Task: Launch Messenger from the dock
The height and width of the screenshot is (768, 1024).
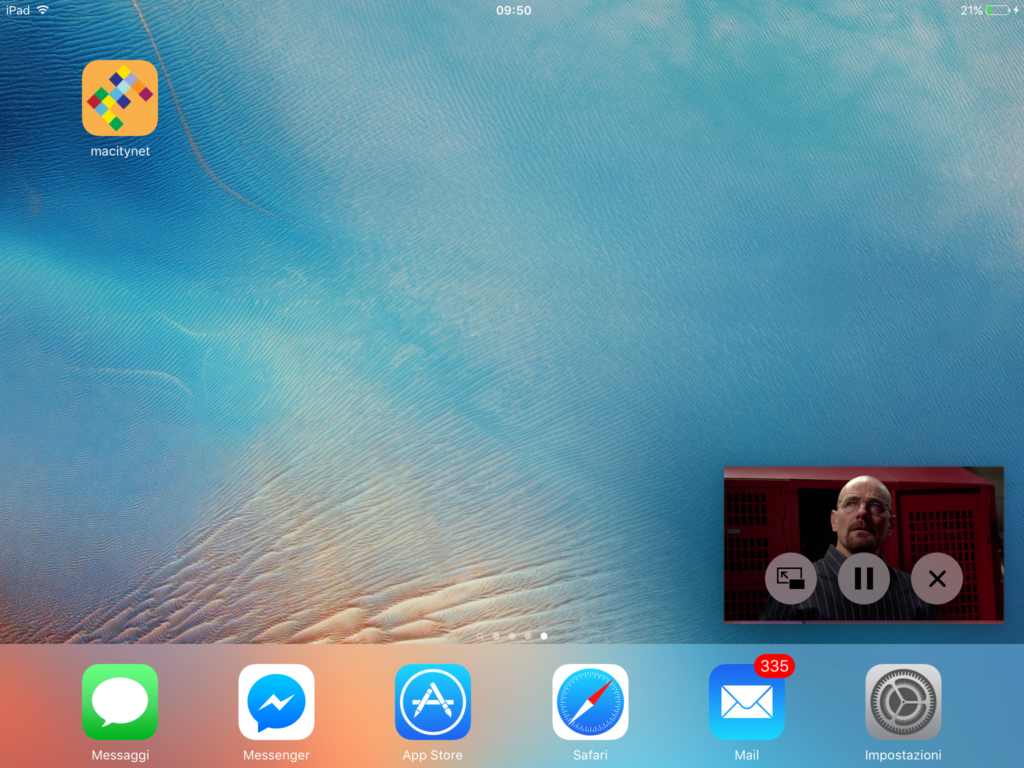Action: (x=276, y=702)
